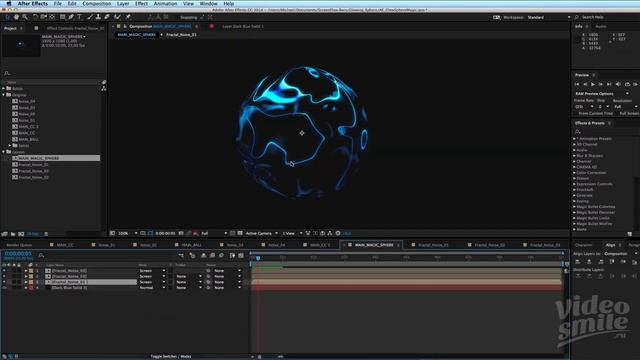Create new folder in Project panel

(x=13, y=234)
